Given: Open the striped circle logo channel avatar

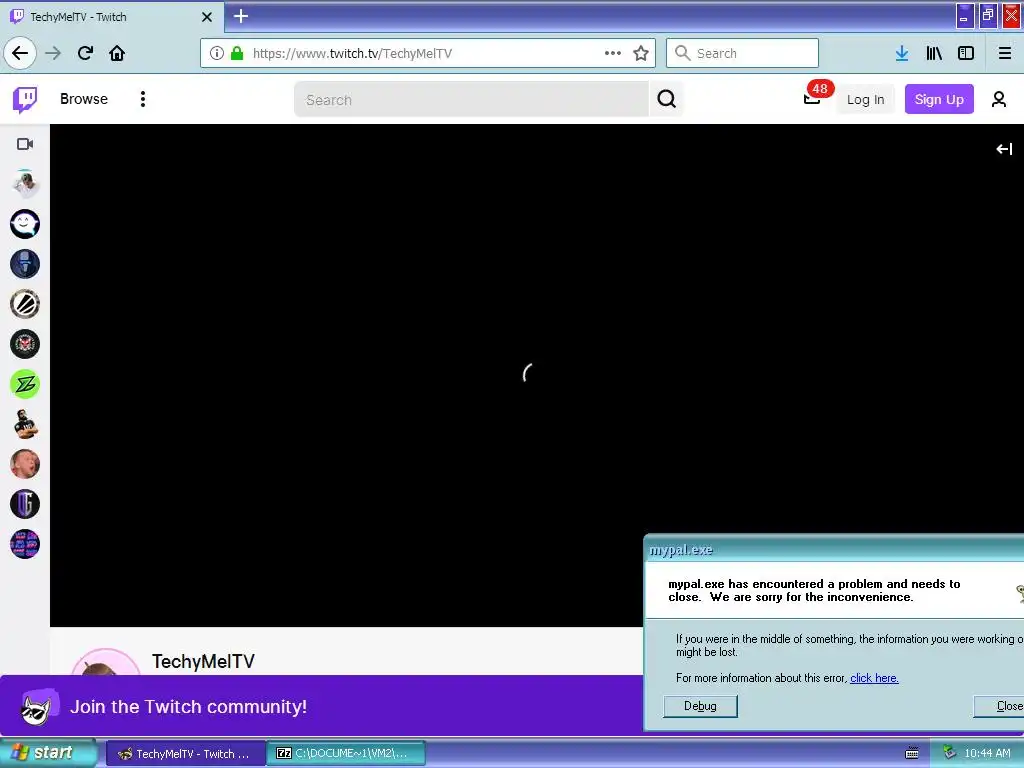Looking at the screenshot, I should 25,304.
